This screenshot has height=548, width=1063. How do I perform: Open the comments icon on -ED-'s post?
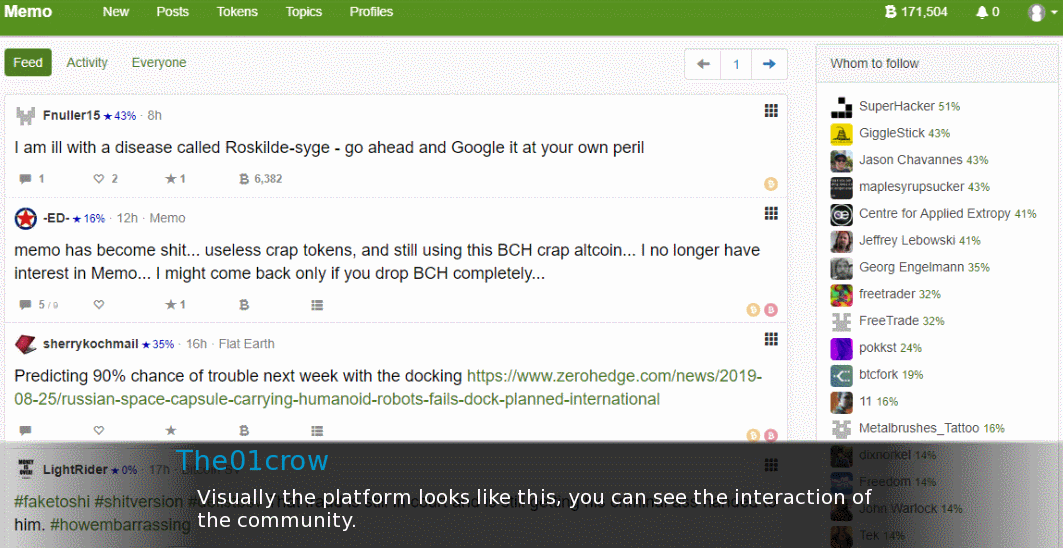(x=25, y=305)
